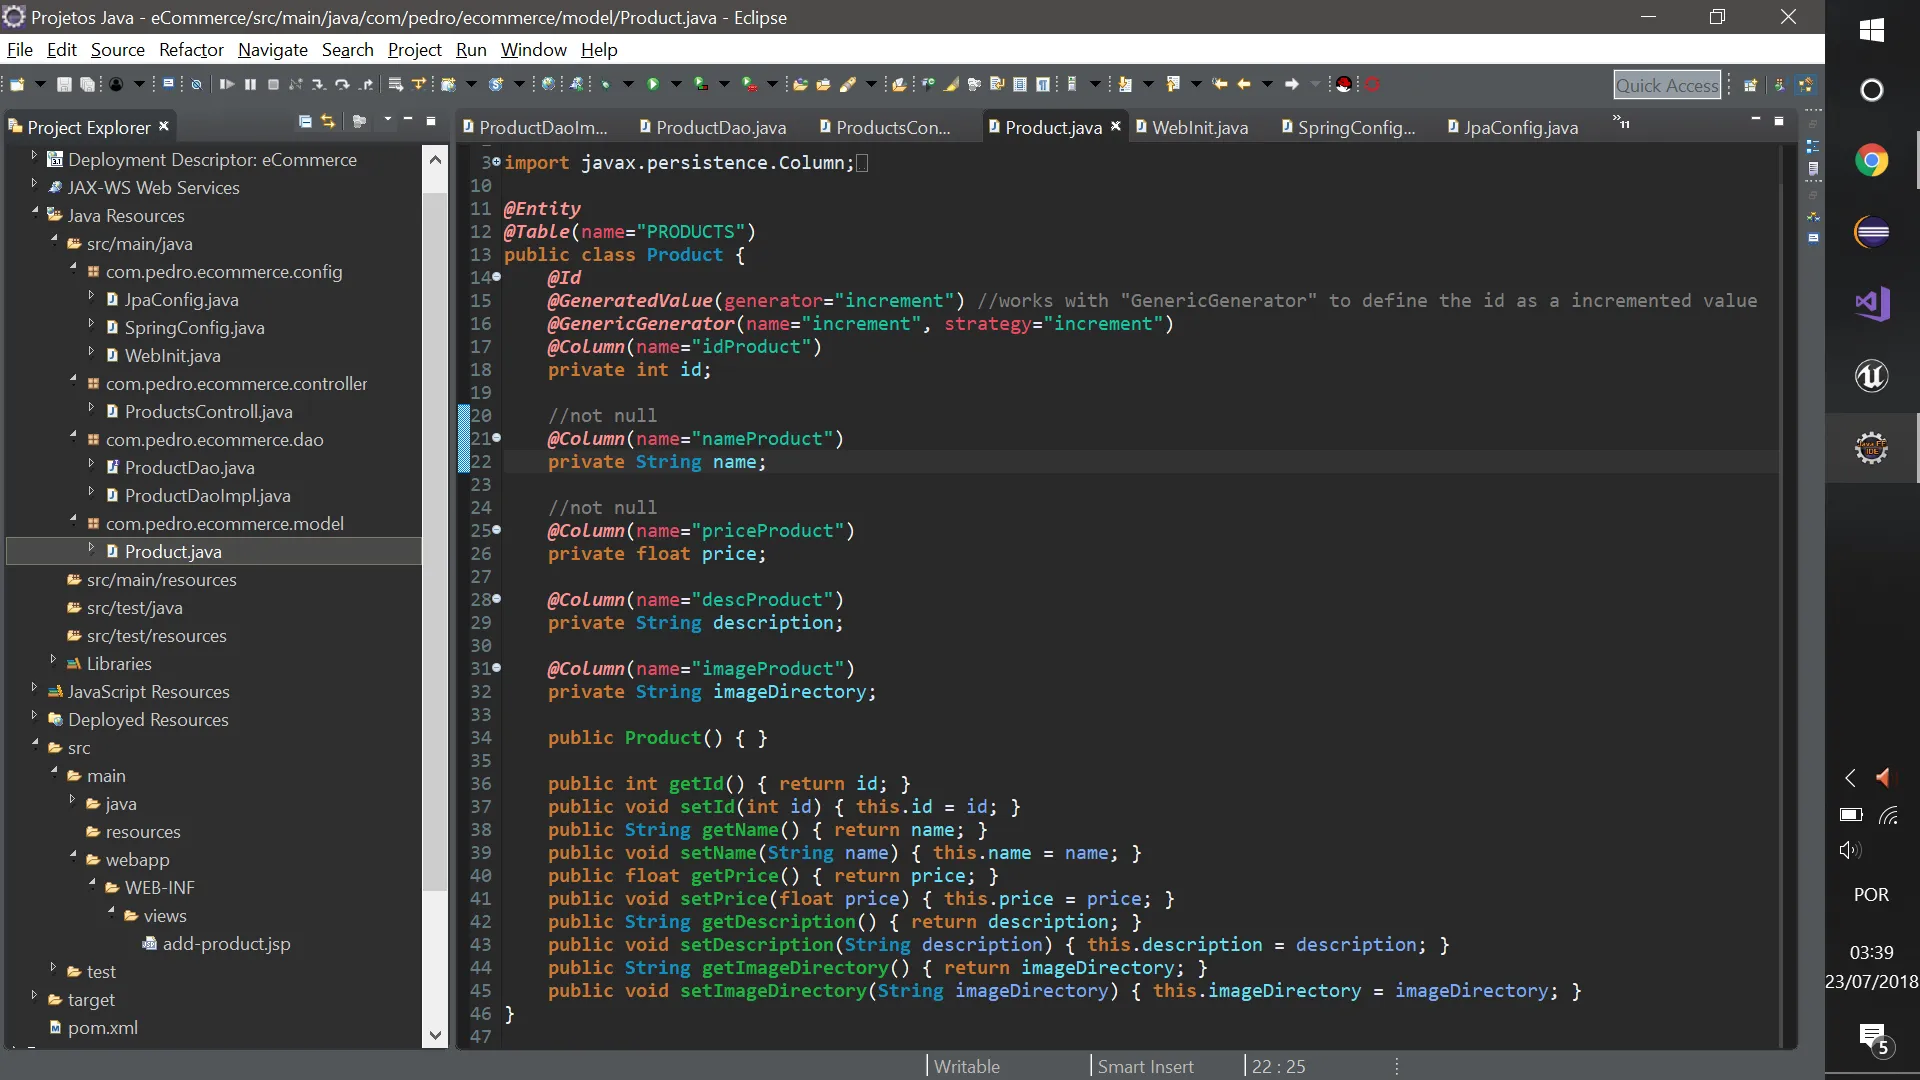Click the green Run button
The image size is (1920, 1080).
(653, 85)
